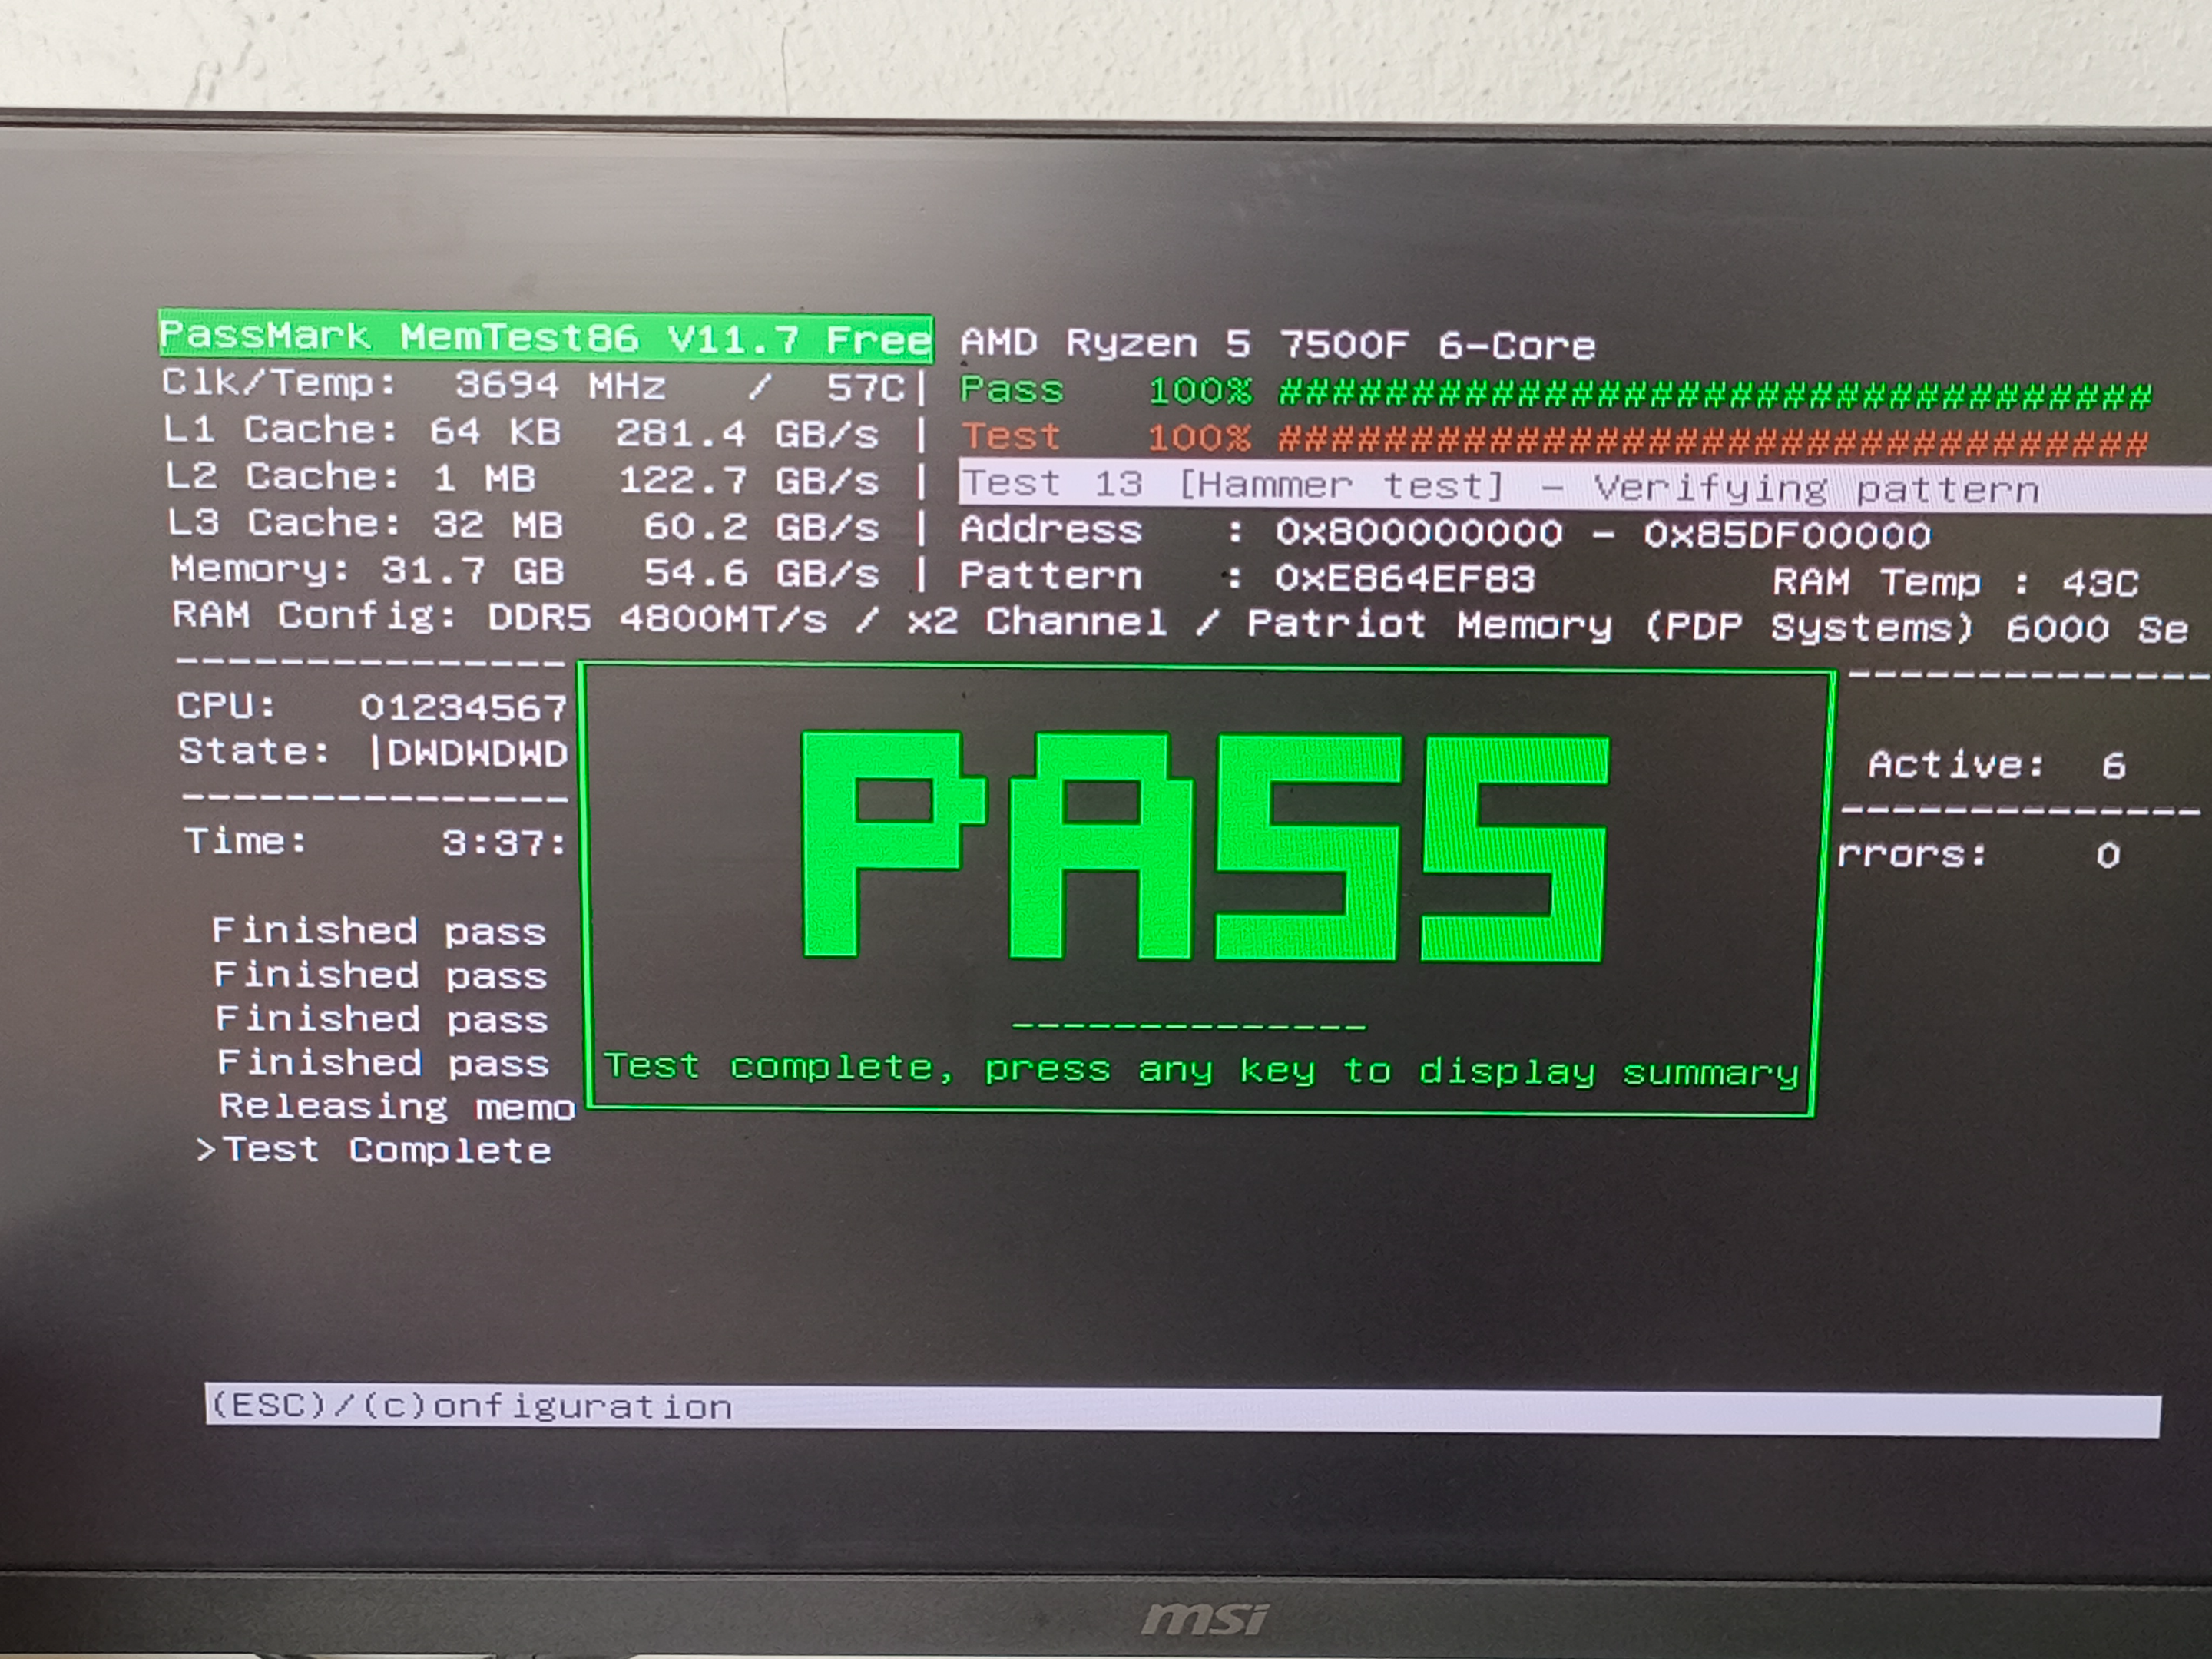Image resolution: width=2212 pixels, height=1659 pixels.
Task: Click the '57C' CPU temperature value
Action: click(x=865, y=388)
